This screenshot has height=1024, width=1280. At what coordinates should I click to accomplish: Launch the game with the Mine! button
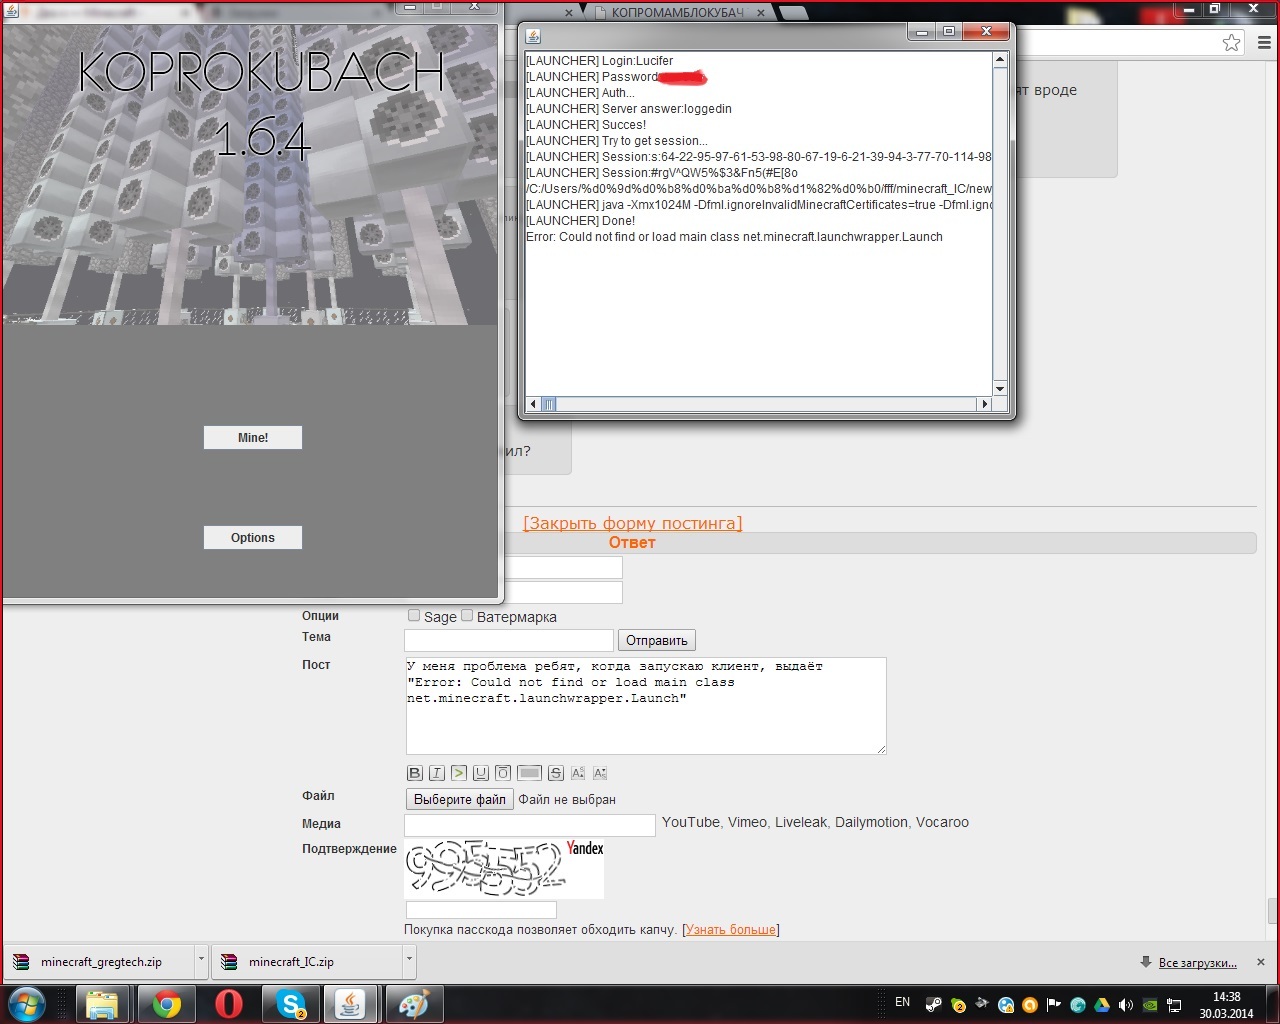tap(253, 438)
